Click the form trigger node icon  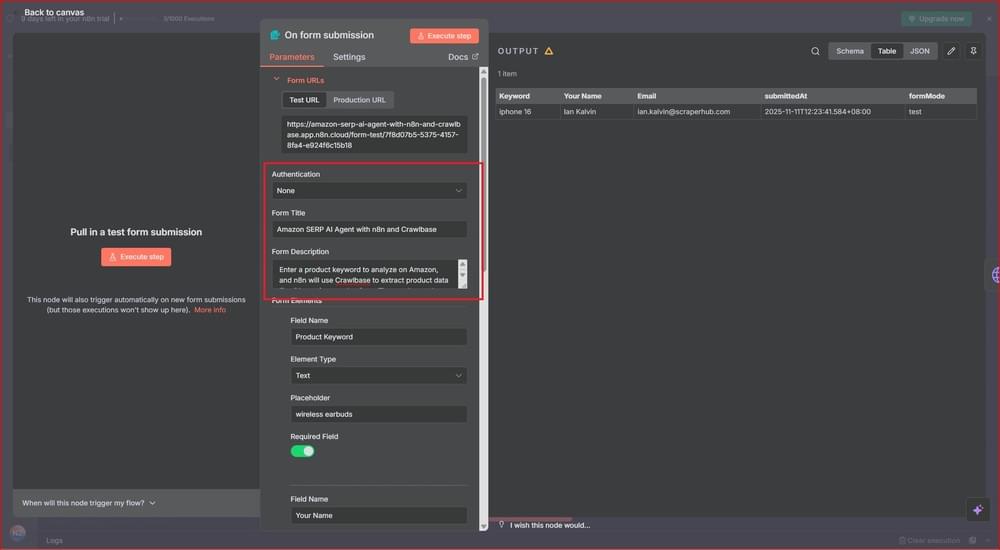275,35
